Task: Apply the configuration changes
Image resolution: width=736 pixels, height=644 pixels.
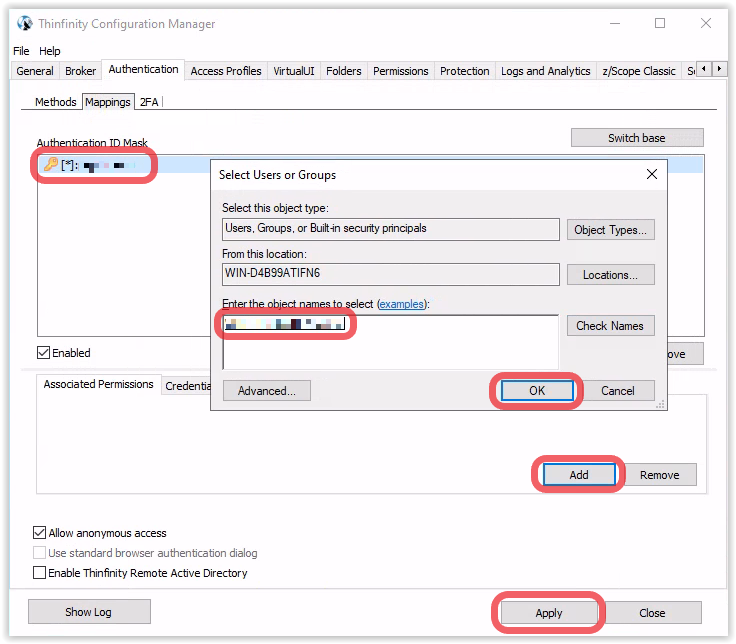Action: click(548, 613)
